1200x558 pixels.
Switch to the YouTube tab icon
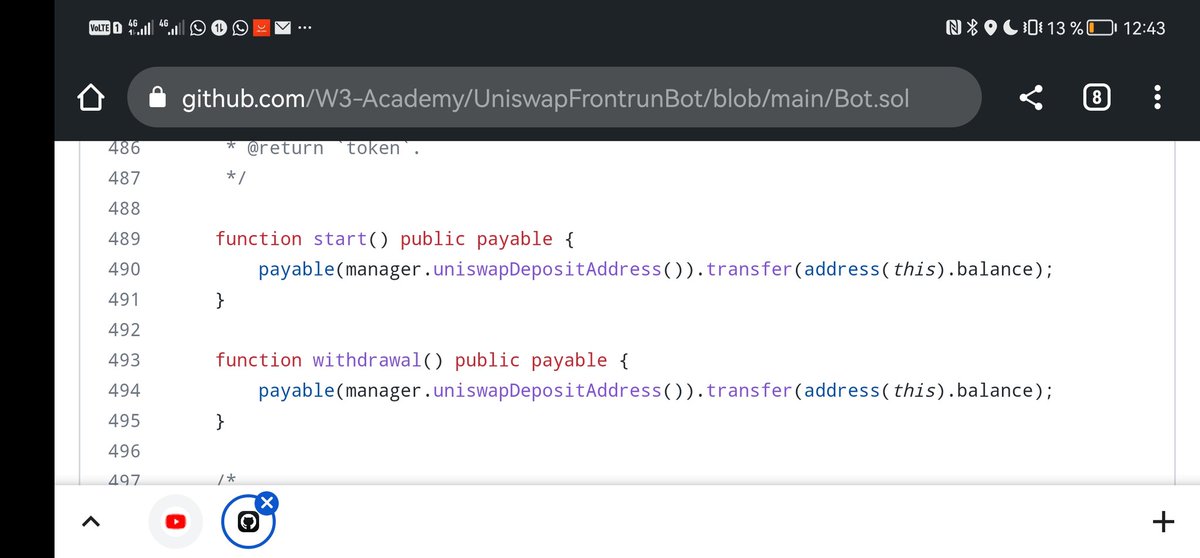point(176,521)
